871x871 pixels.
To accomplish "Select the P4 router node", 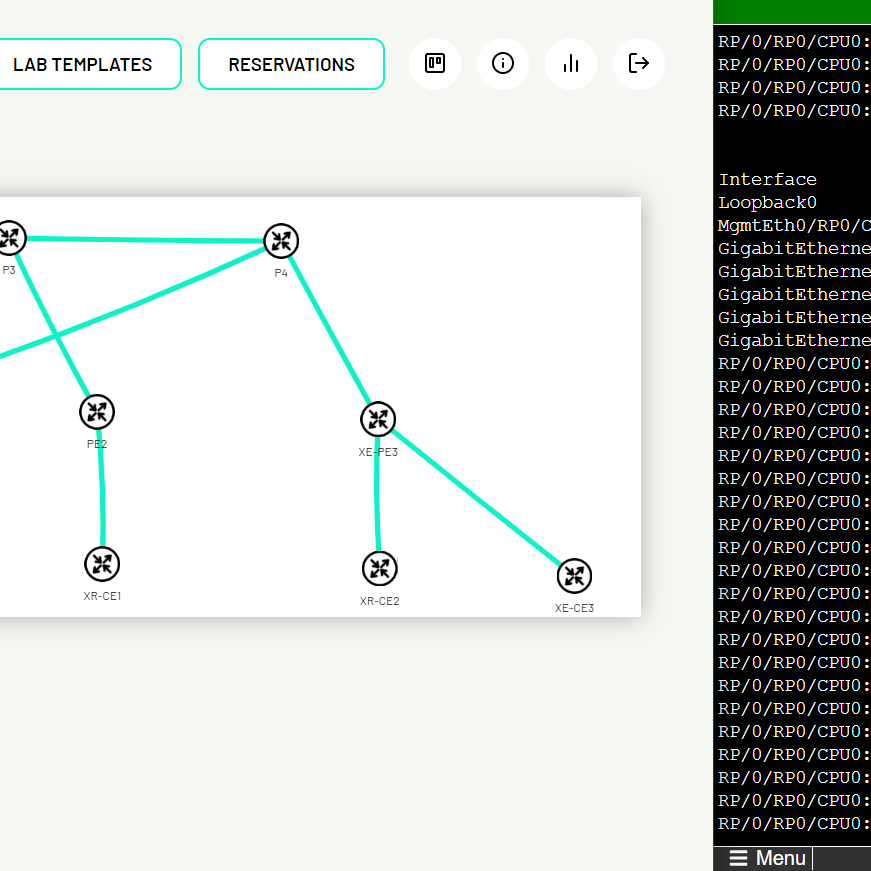I will pyautogui.click(x=281, y=241).
